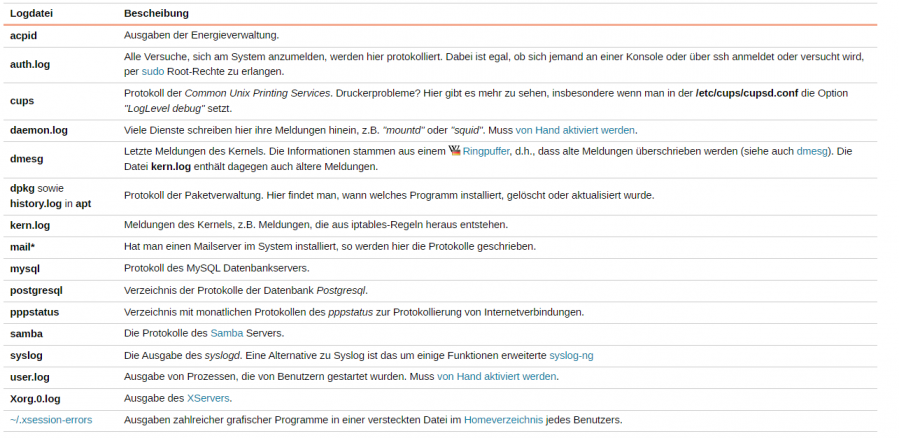899x438 pixels.
Task: Click the cups logfile name
Action: click(22, 100)
